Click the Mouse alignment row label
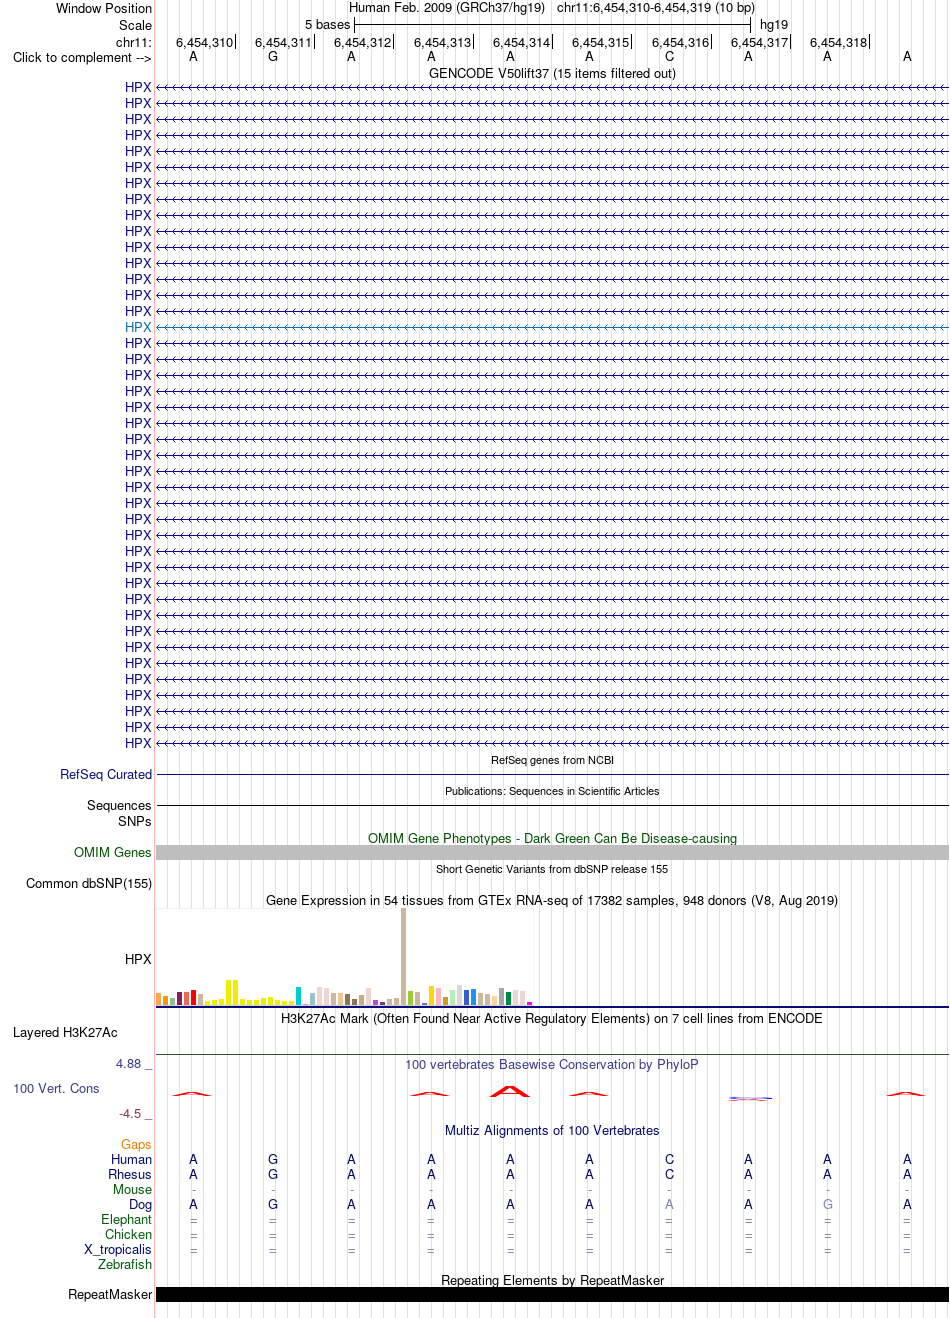The image size is (950, 1318). click(x=132, y=1189)
